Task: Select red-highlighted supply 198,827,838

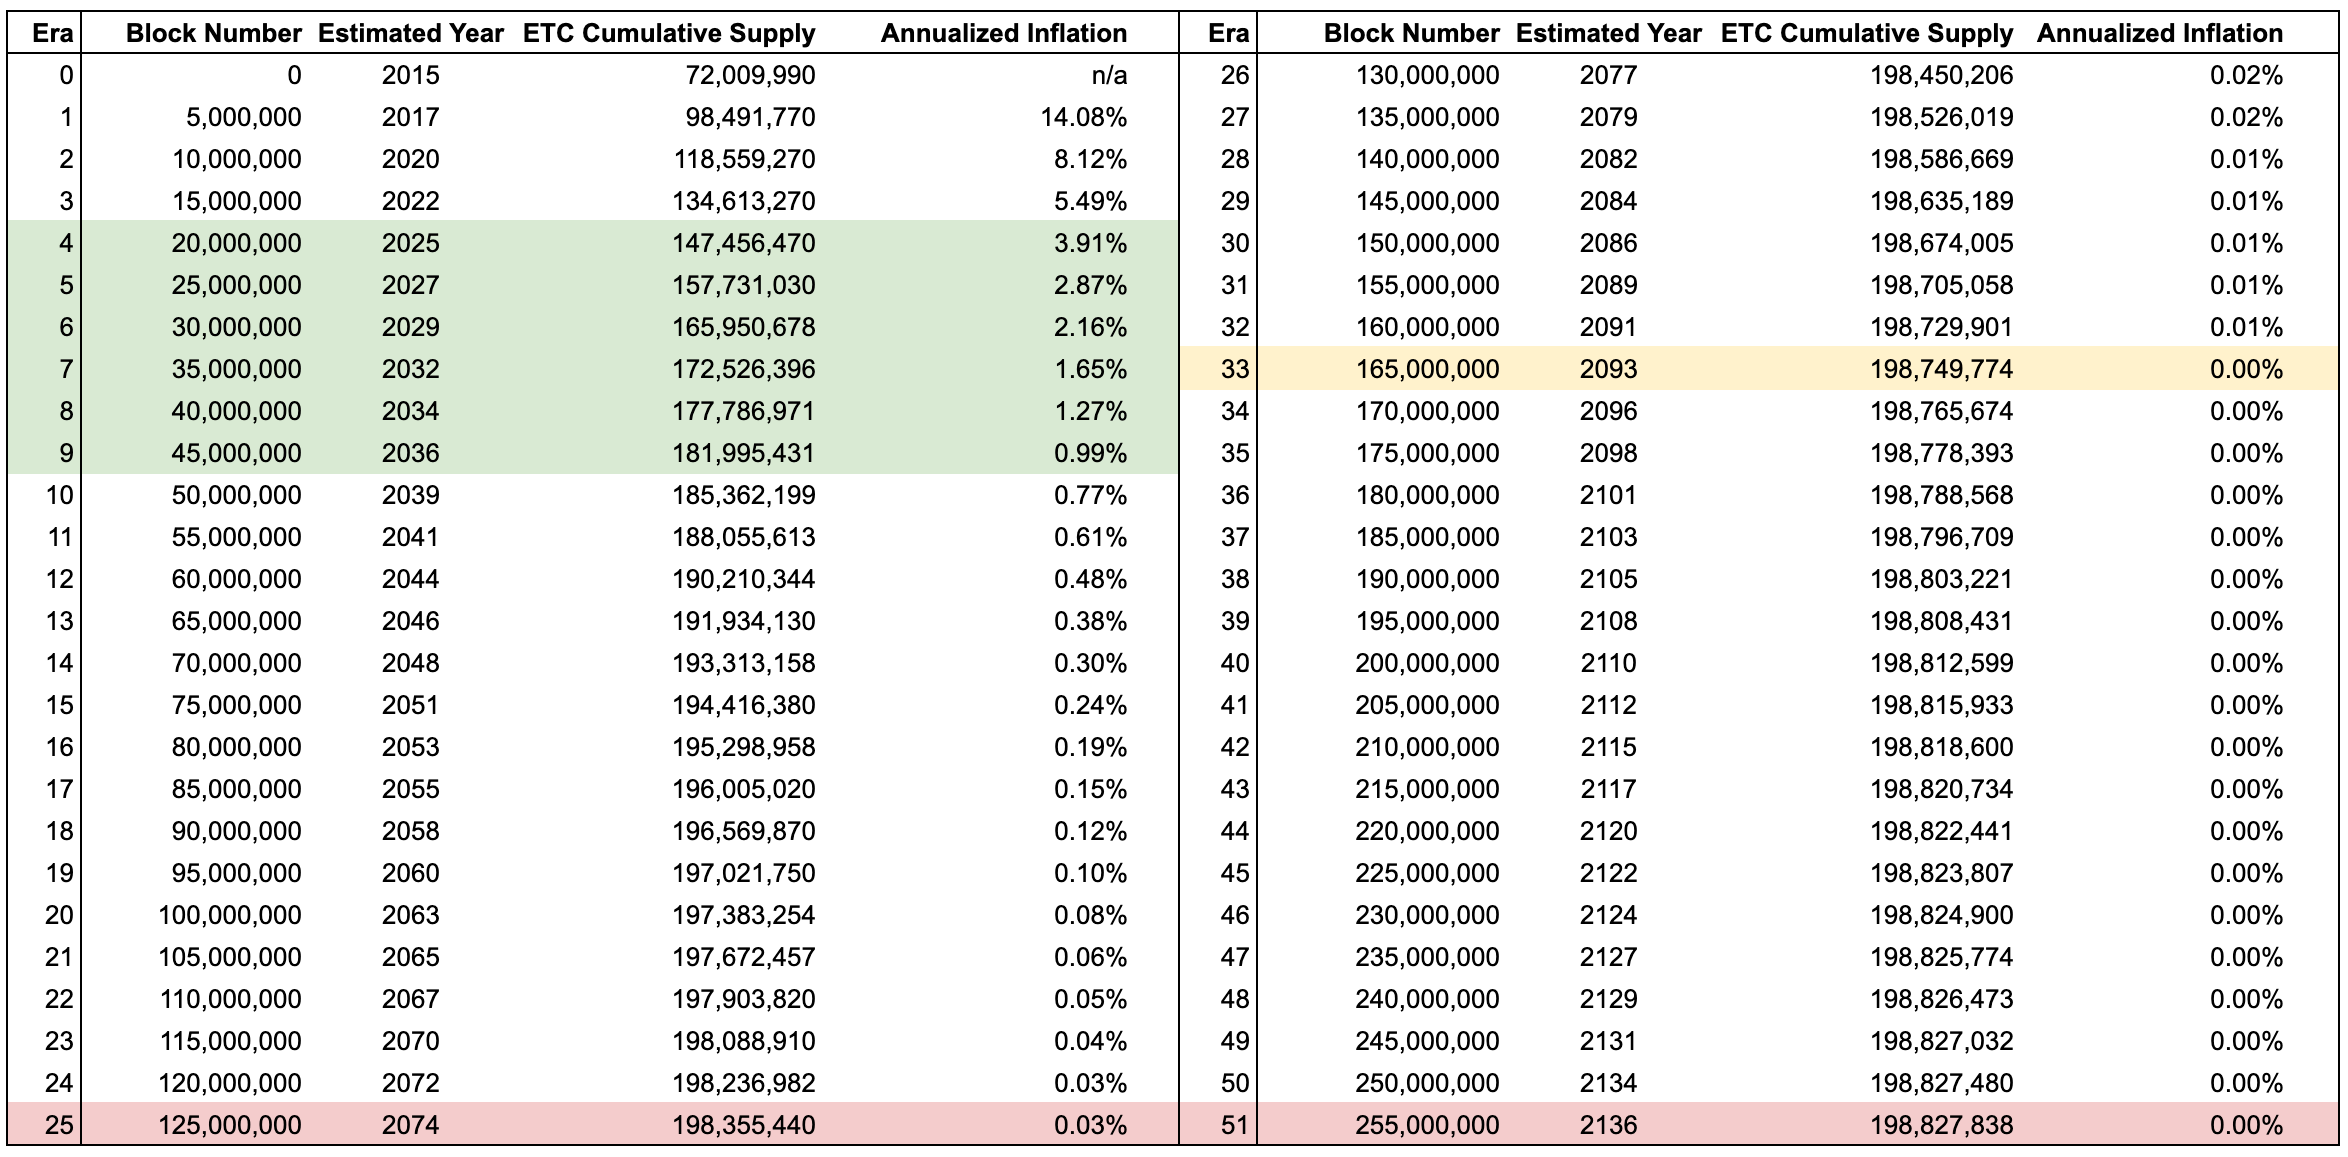Action: (1942, 1125)
